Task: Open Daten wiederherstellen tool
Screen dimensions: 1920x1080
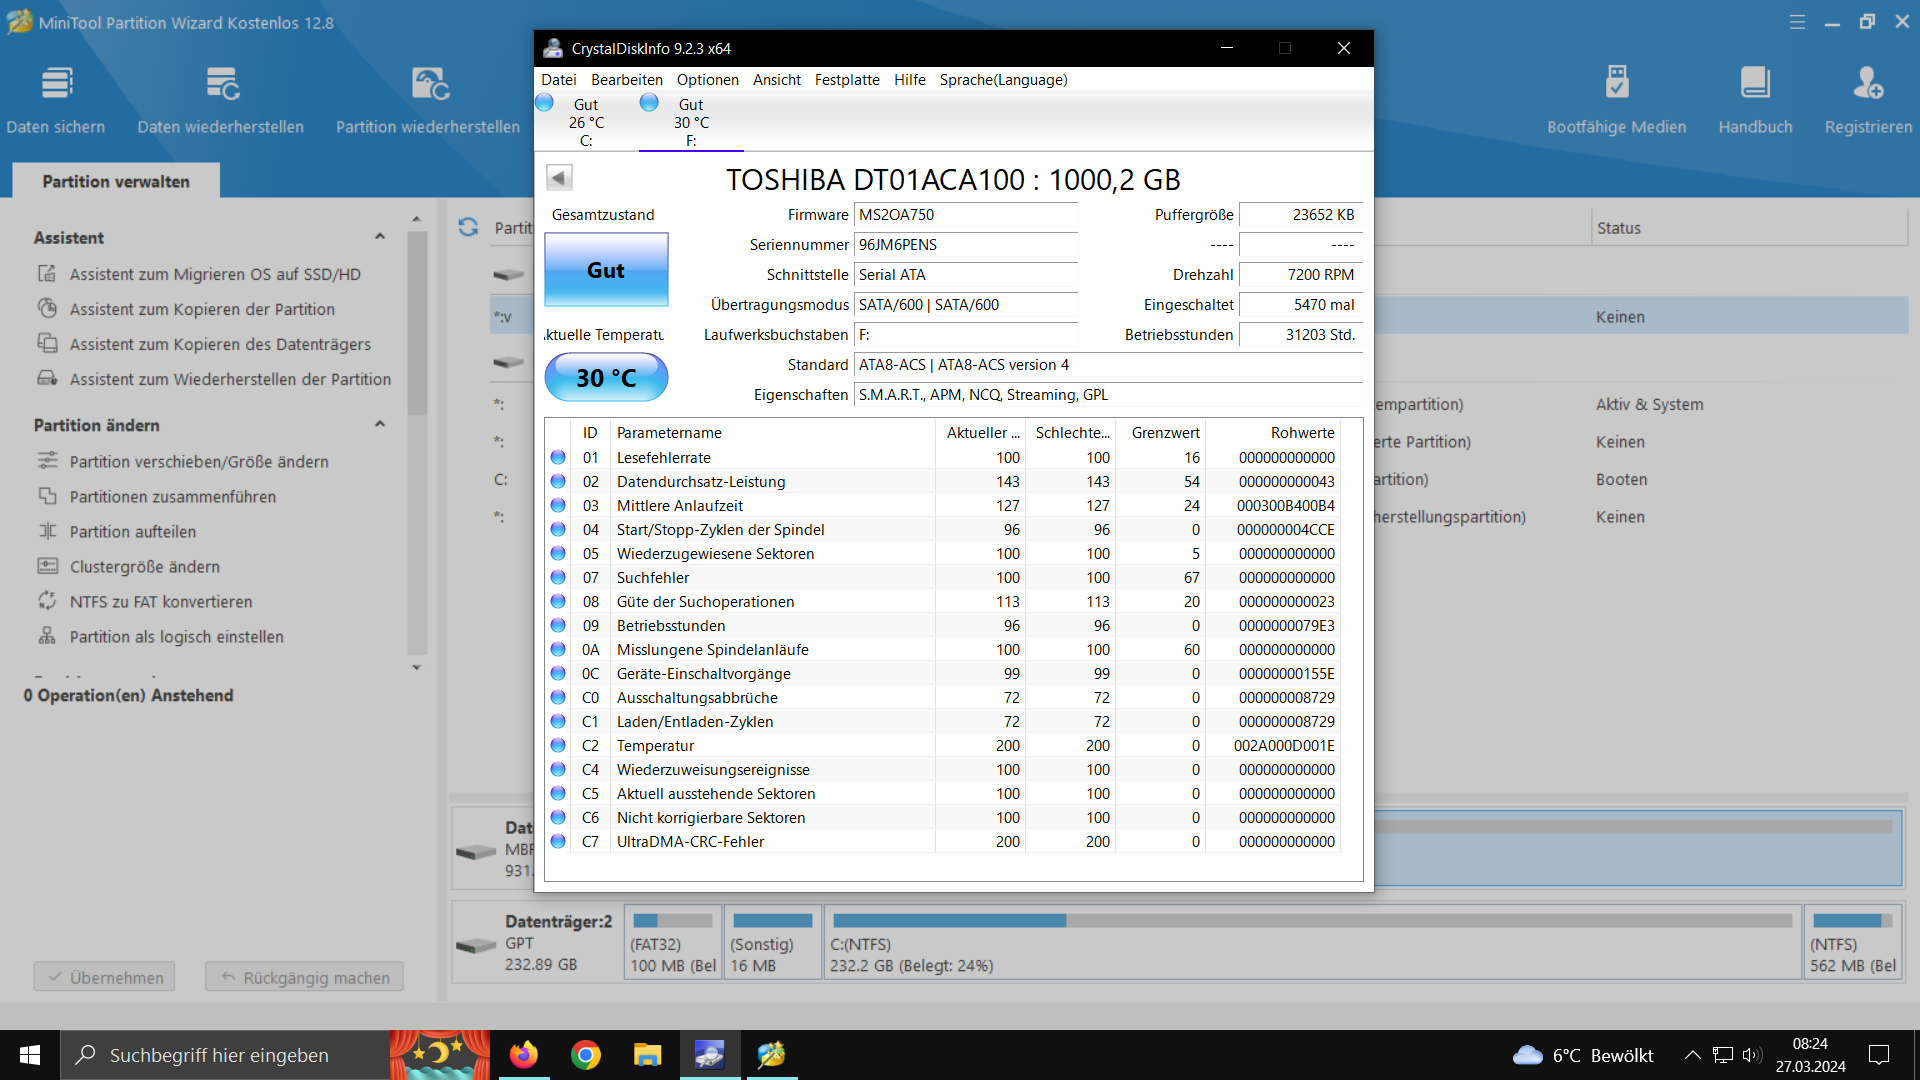Action: pyautogui.click(x=221, y=85)
